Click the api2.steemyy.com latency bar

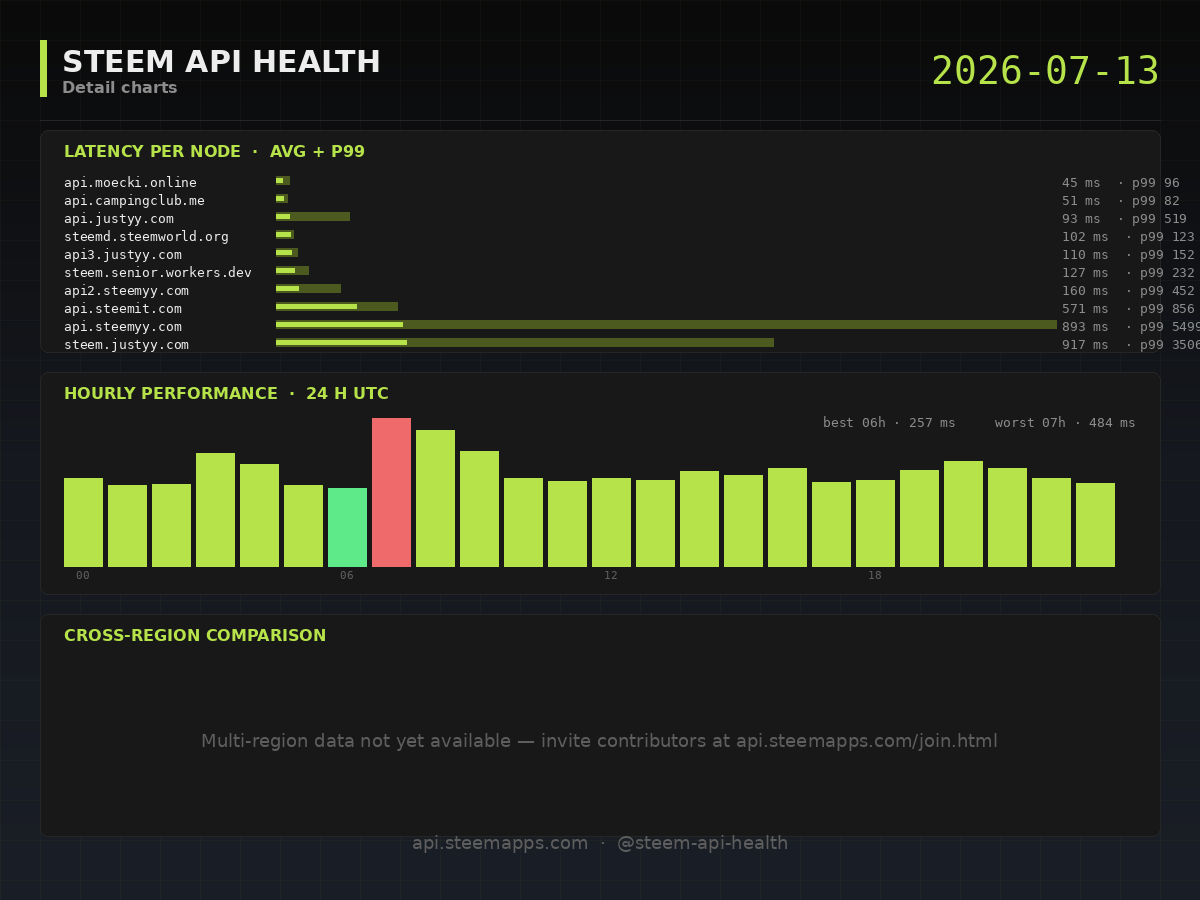point(308,288)
